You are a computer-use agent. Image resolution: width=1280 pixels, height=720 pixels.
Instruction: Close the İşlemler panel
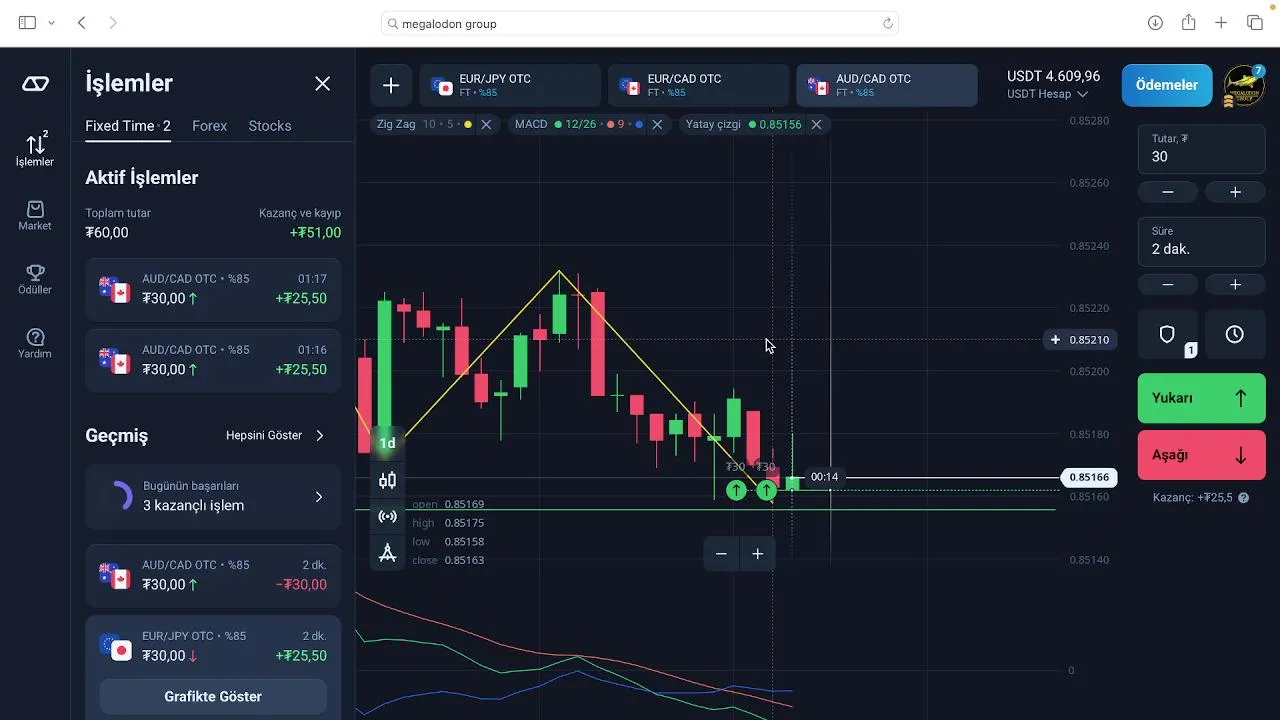coord(322,84)
